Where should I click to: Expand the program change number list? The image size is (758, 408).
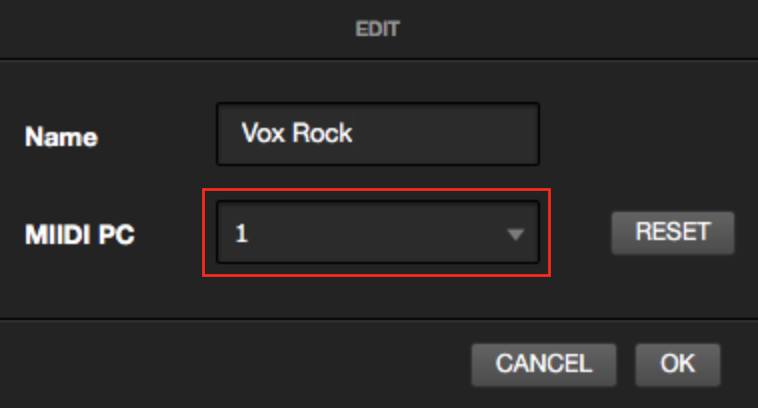point(378,233)
